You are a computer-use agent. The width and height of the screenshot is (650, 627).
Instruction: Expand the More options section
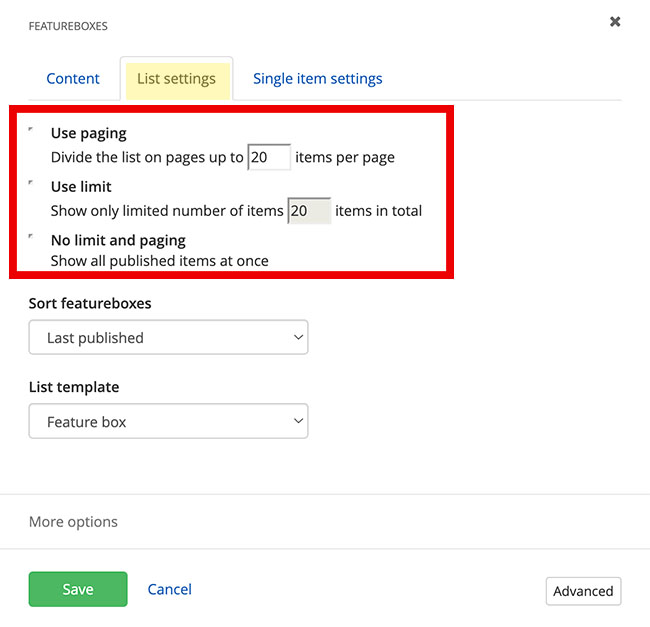pos(73,522)
